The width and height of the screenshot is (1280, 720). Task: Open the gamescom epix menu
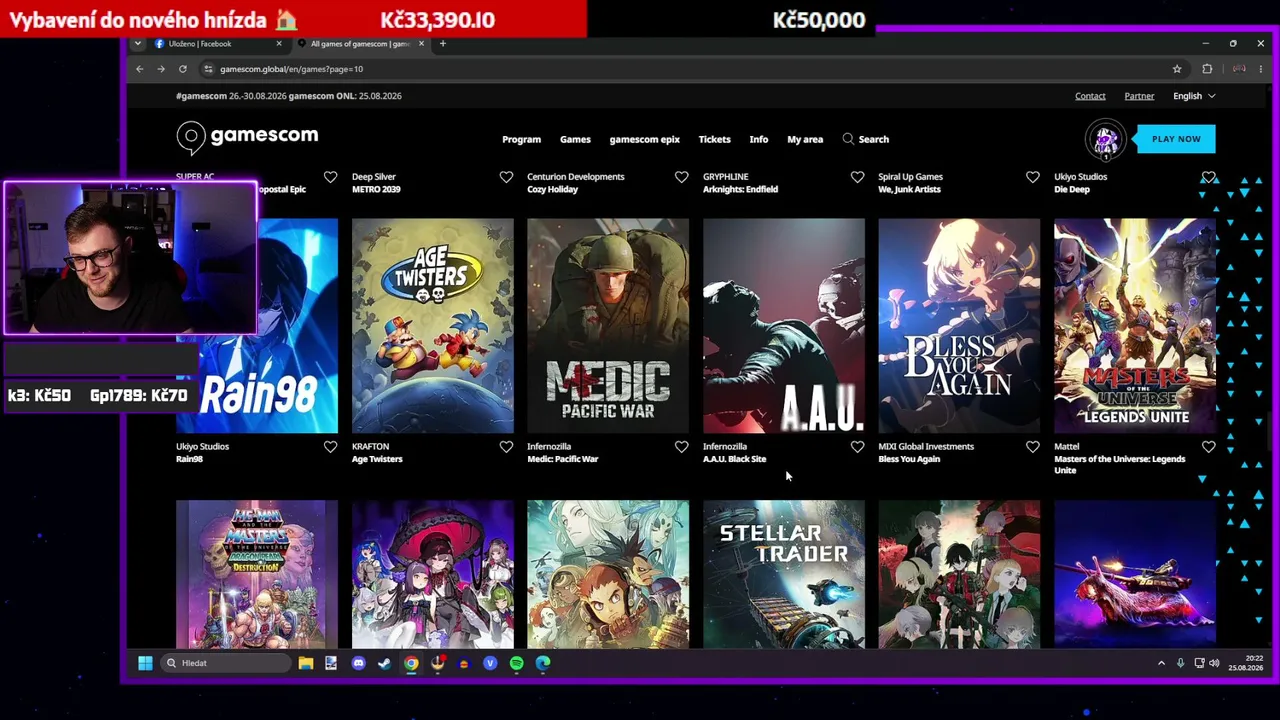(644, 139)
